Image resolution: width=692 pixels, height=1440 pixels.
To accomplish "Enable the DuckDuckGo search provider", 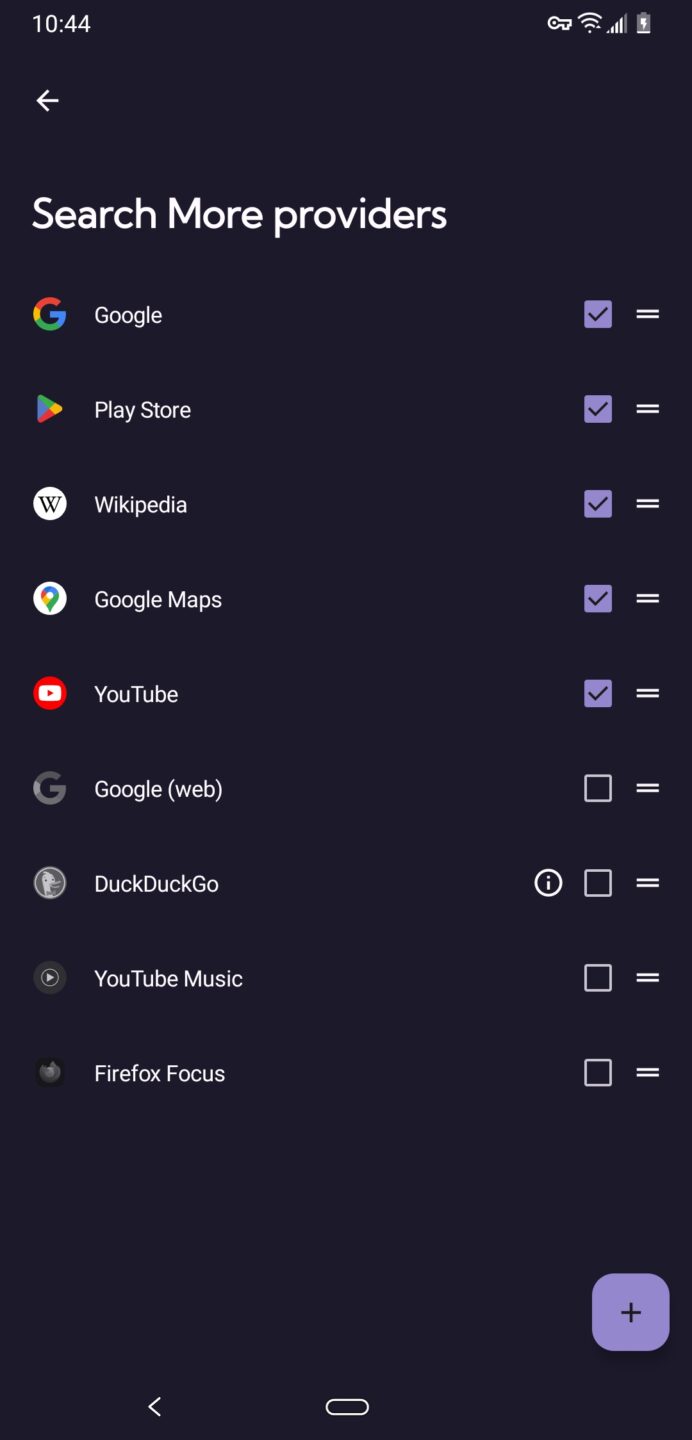I will 597,883.
